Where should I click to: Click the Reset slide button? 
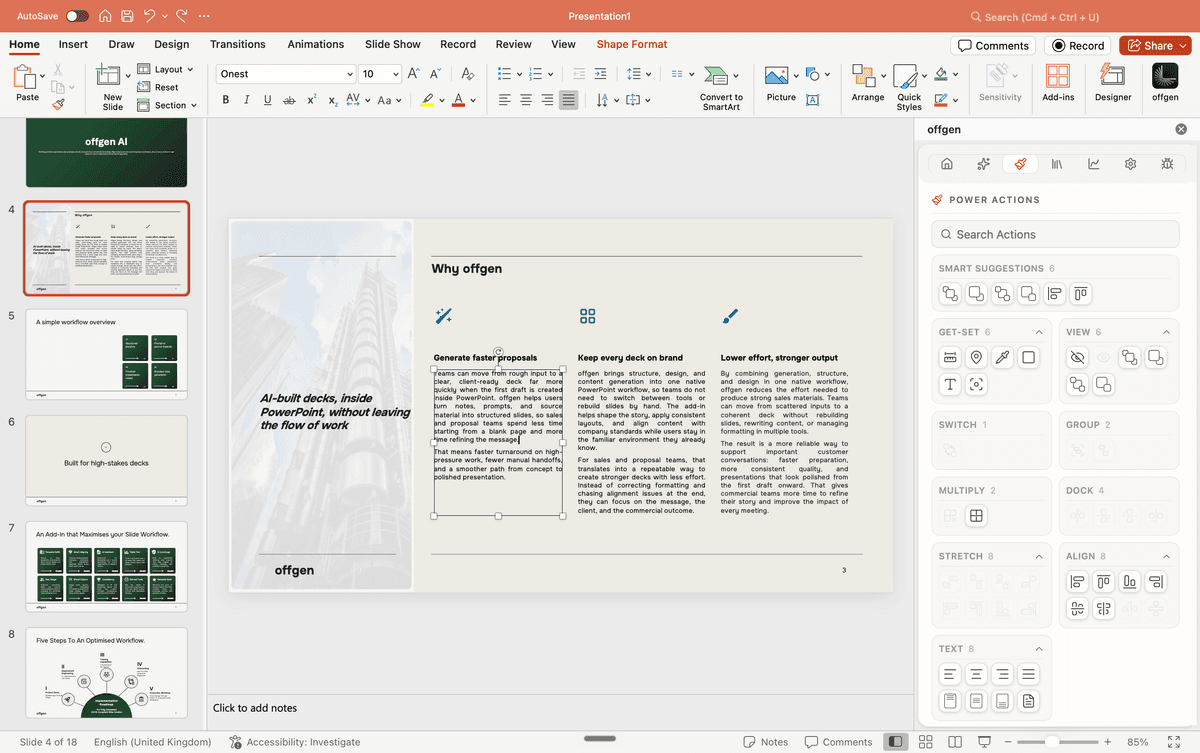click(158, 87)
